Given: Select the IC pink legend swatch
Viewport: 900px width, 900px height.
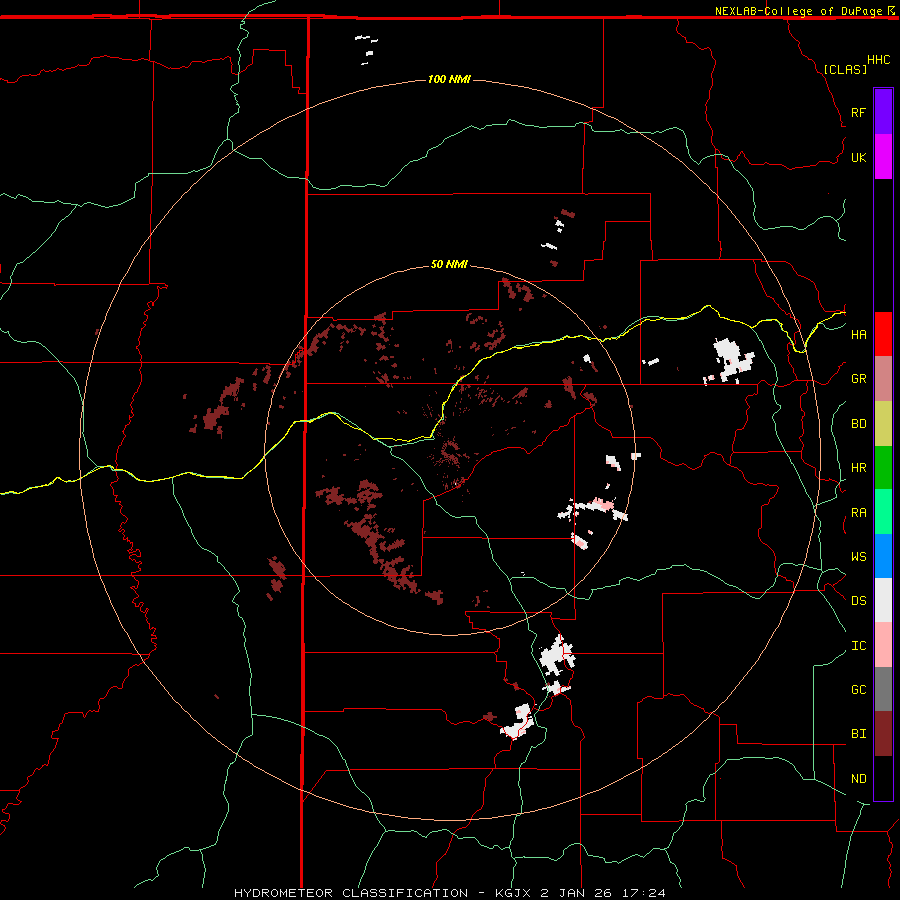Looking at the screenshot, I should coord(883,645).
